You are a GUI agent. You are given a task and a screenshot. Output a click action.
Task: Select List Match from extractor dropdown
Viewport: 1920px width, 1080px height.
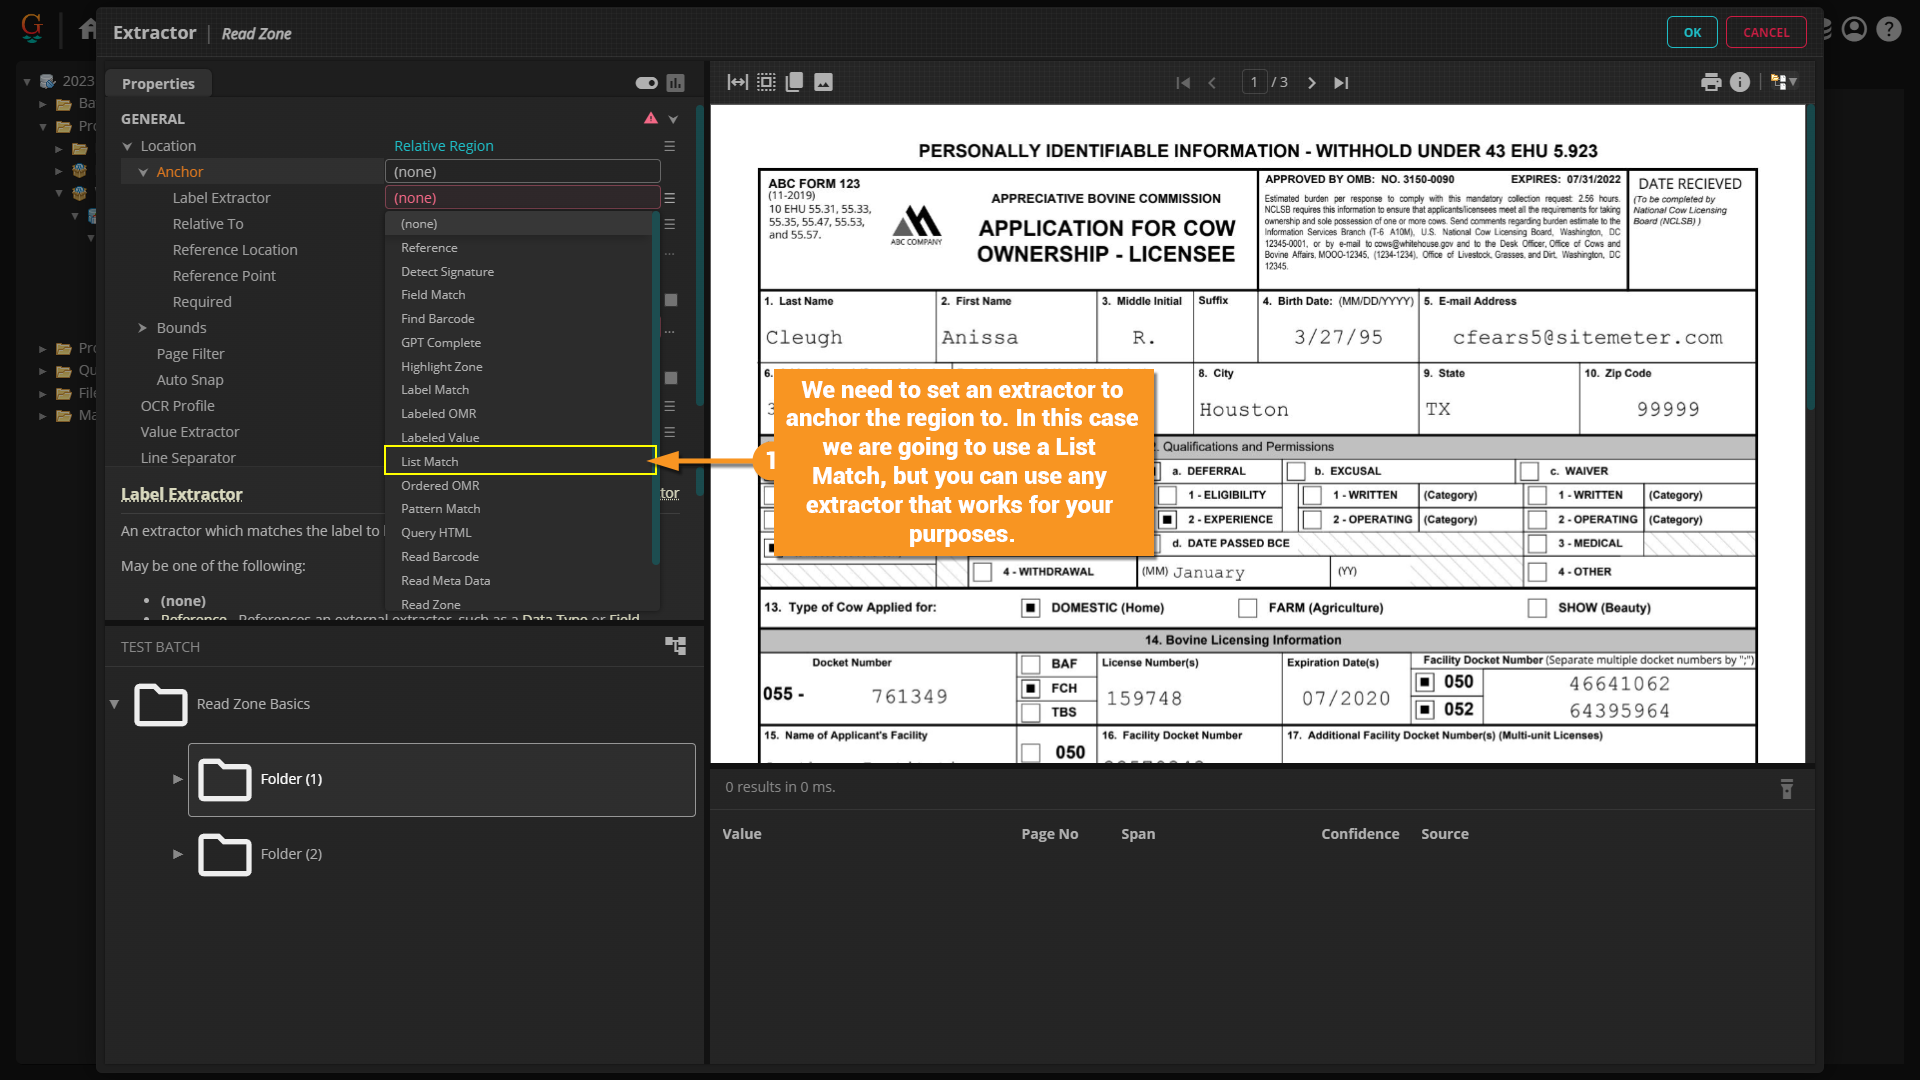(520, 461)
